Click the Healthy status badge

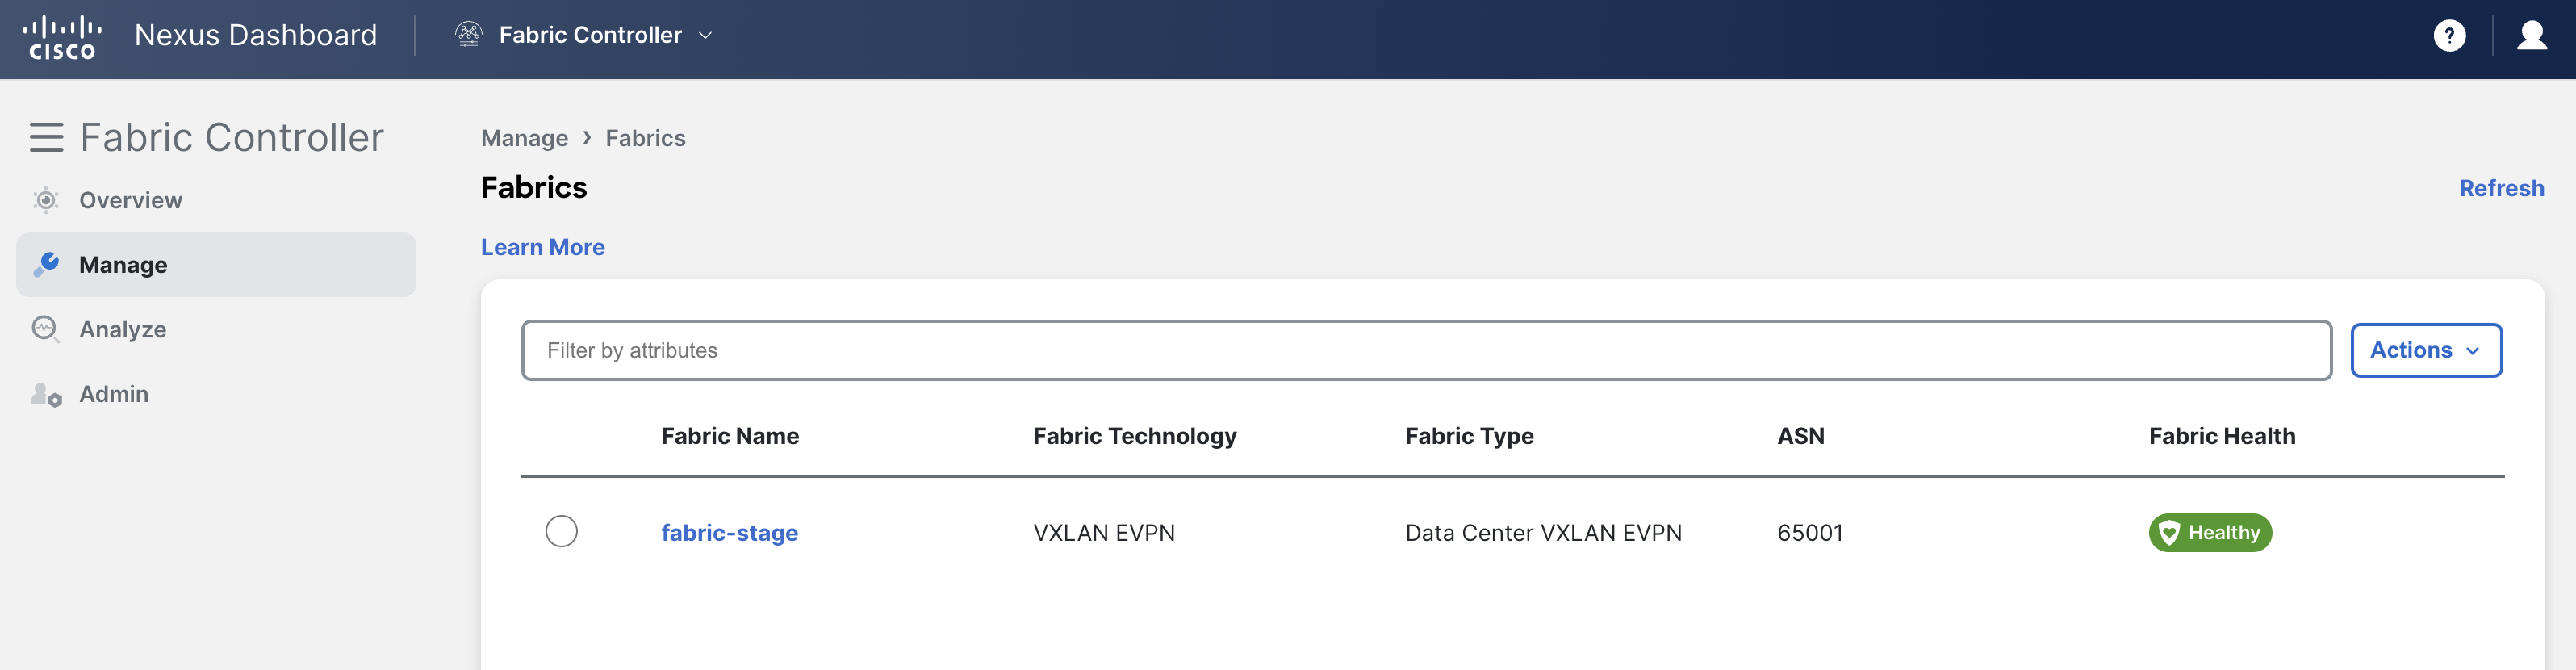pos(2209,532)
